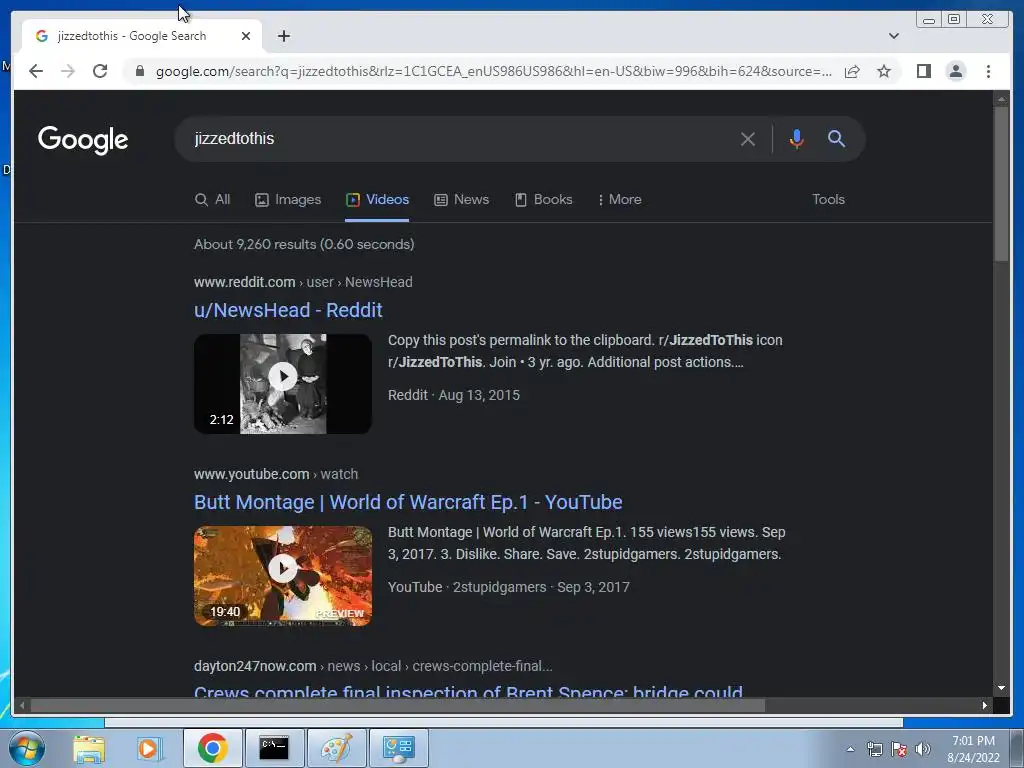
Task: Share this page using the share icon
Action: (852, 71)
